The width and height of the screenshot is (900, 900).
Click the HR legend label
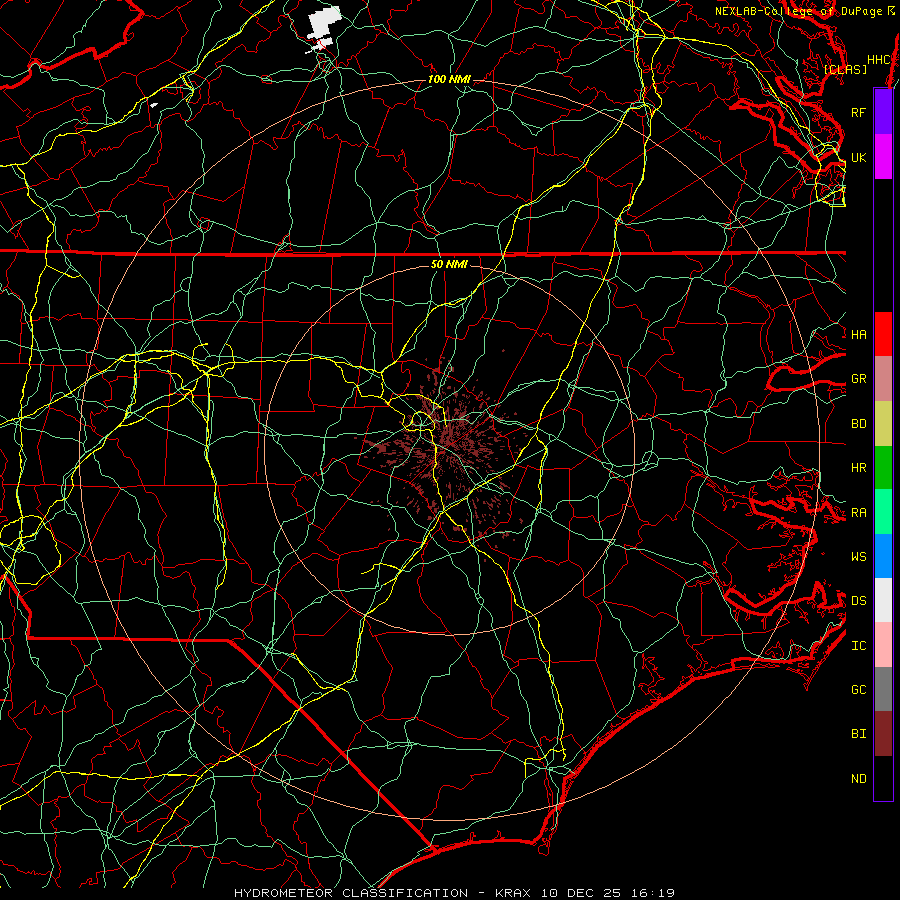[x=858, y=468]
